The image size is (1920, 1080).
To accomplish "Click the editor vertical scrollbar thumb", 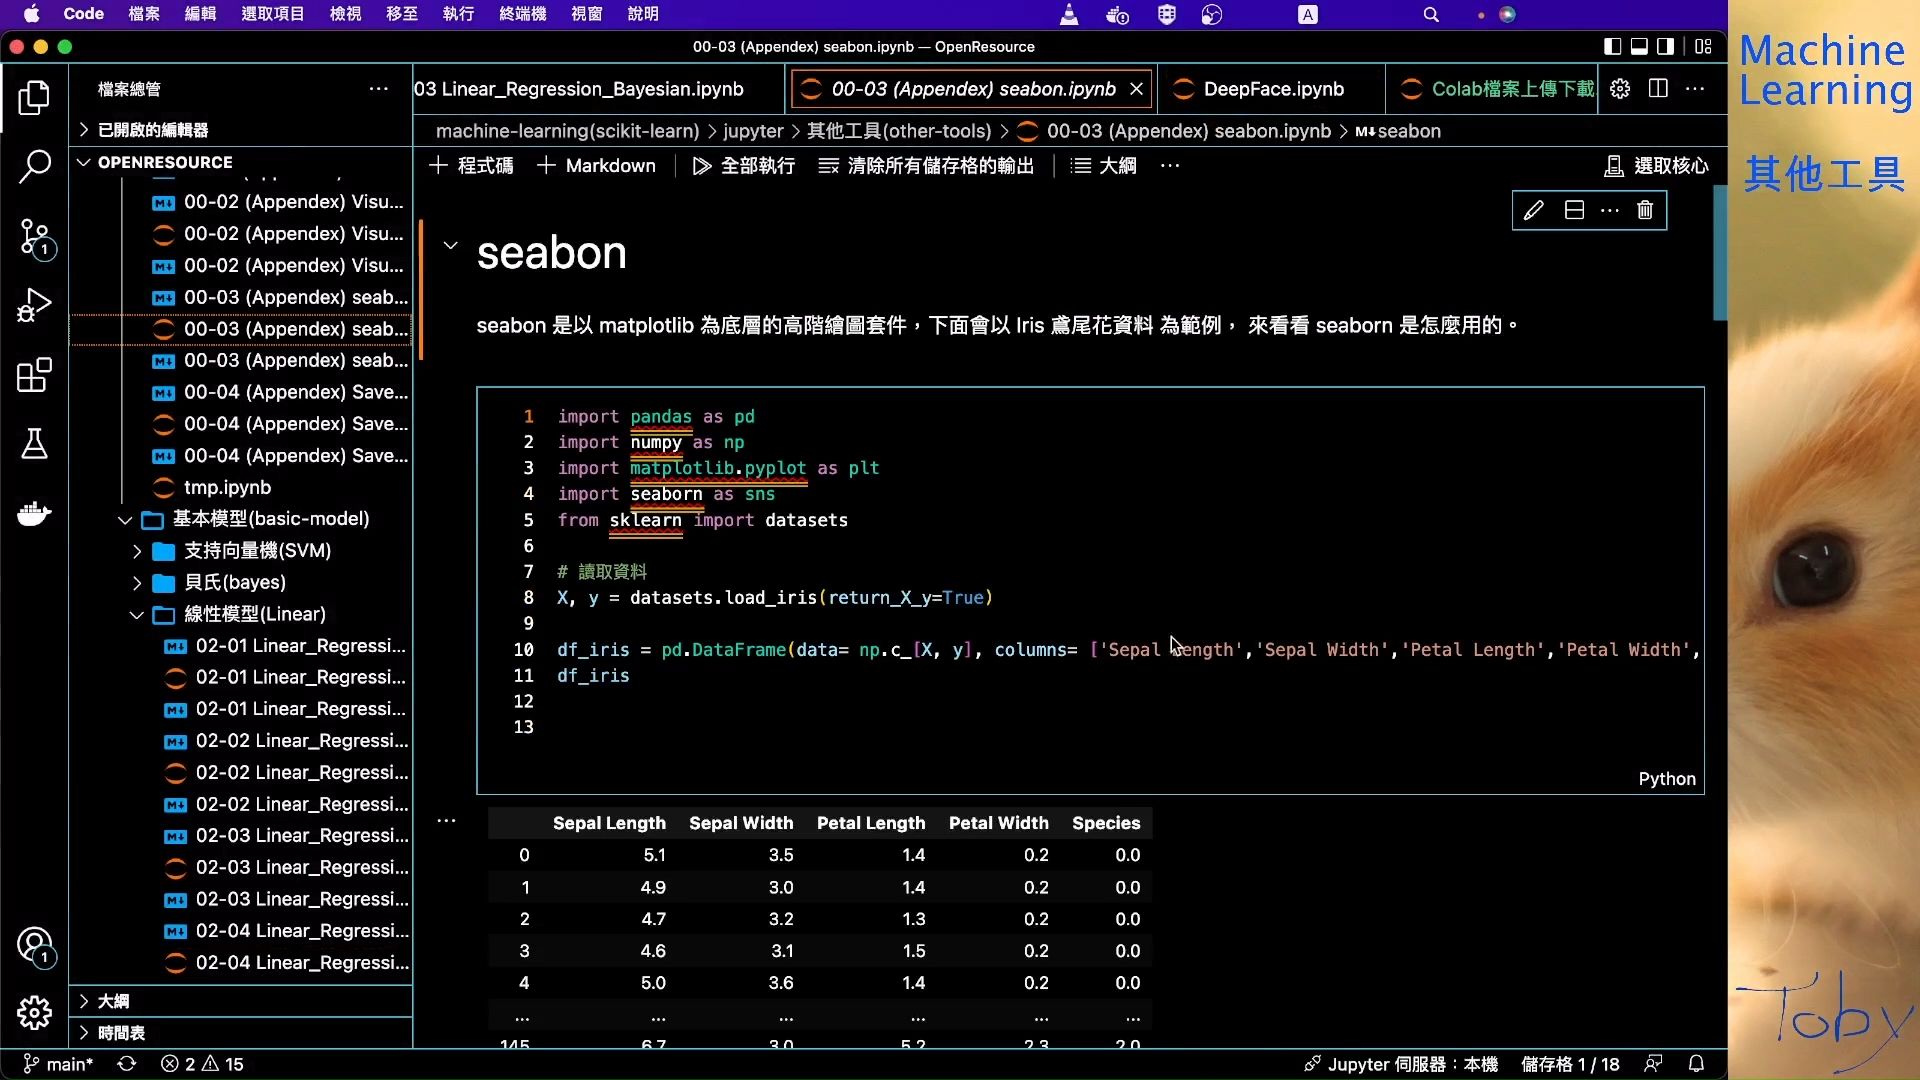I will 1719,252.
